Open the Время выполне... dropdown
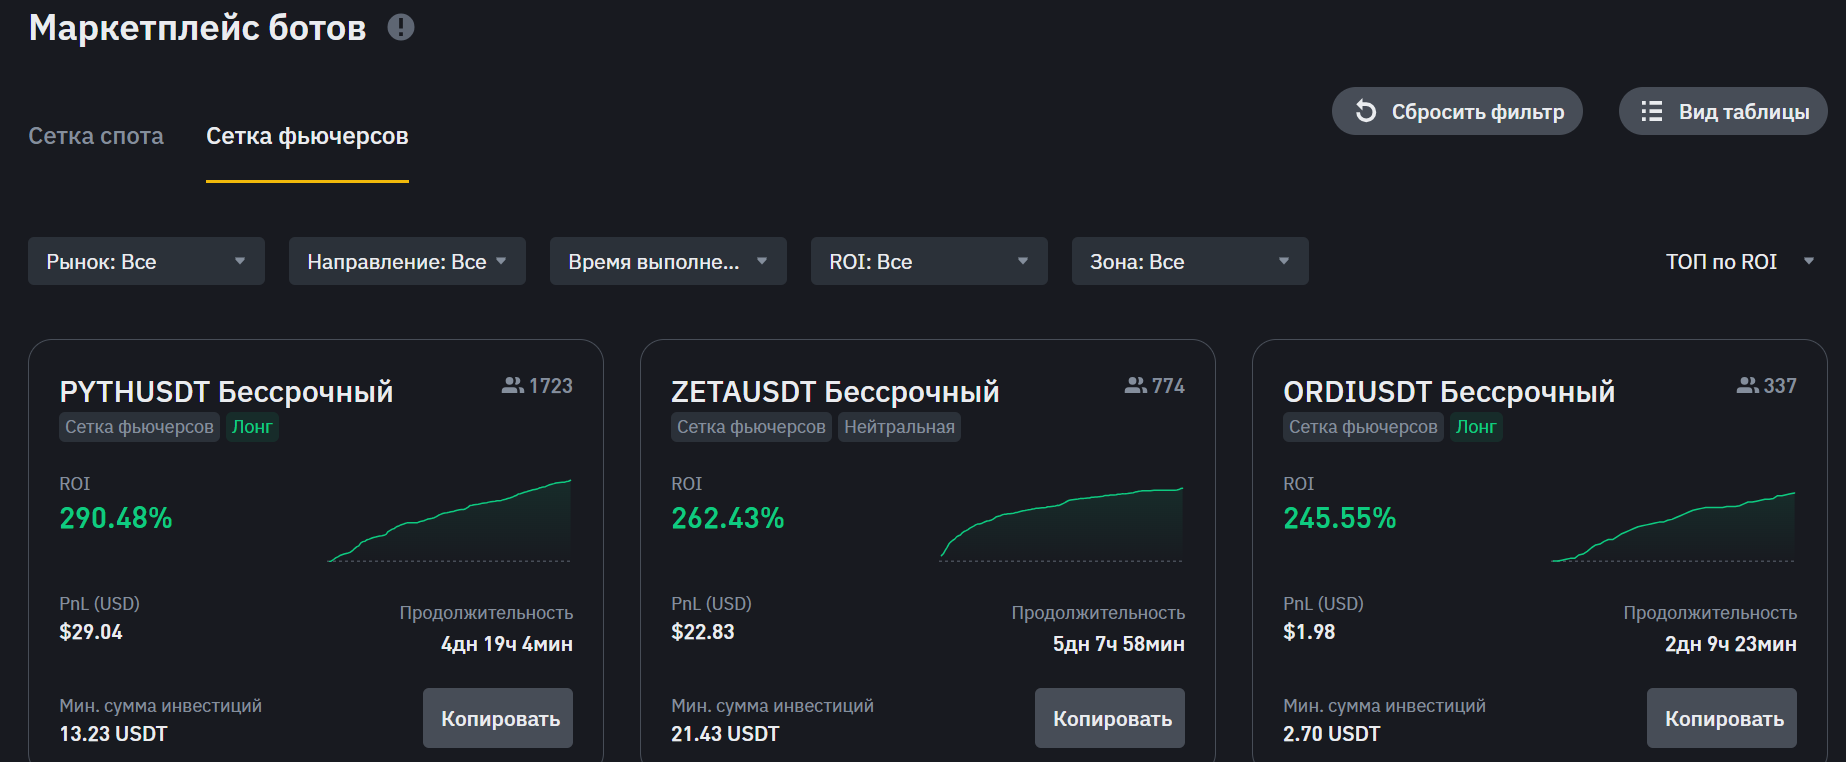 (668, 261)
